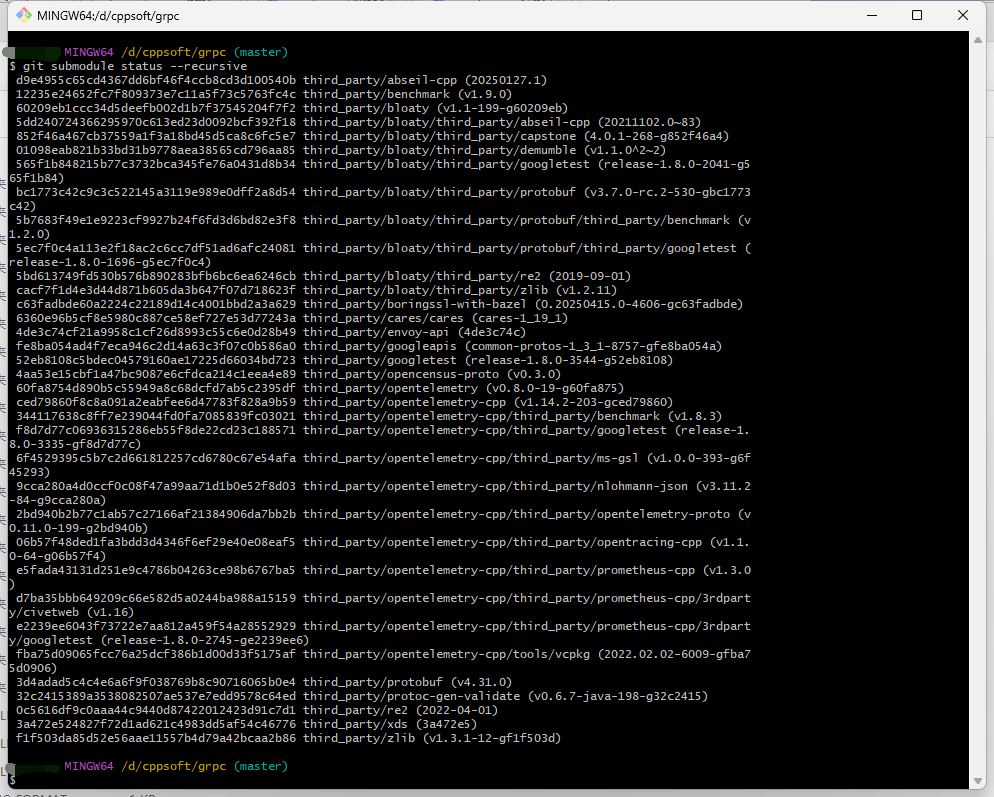Click third_party/xds (3a472e5) path
Screen dimensions: 994x797
pyautogui.click(x=355, y=723)
